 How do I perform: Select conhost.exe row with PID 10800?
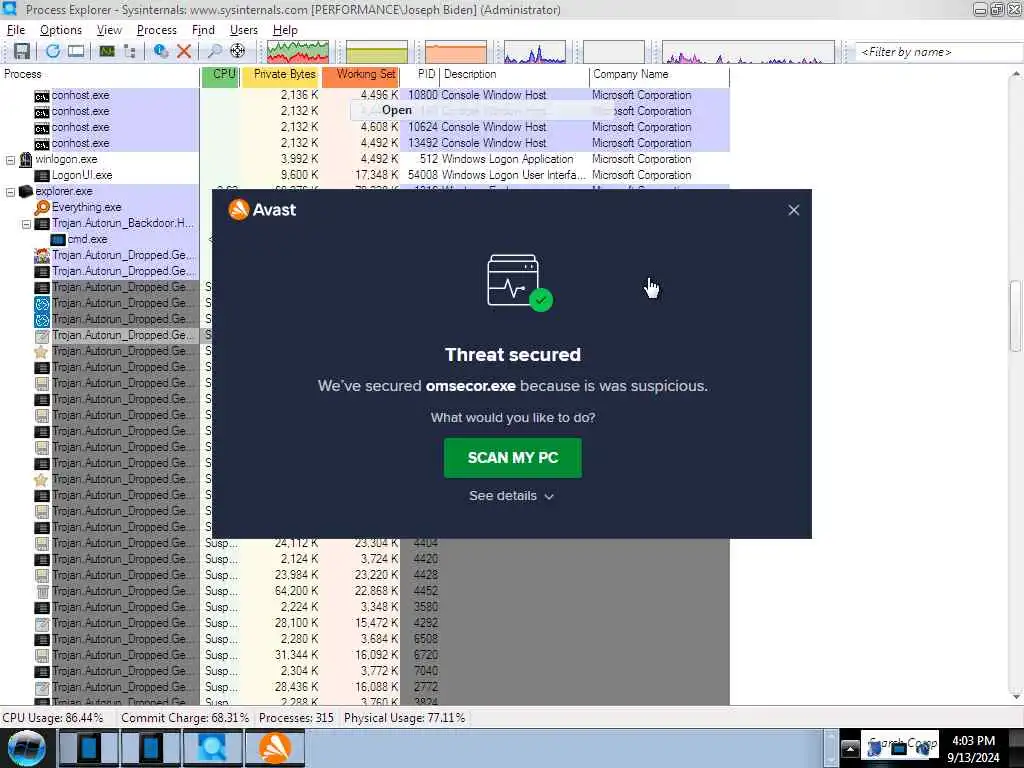364,95
